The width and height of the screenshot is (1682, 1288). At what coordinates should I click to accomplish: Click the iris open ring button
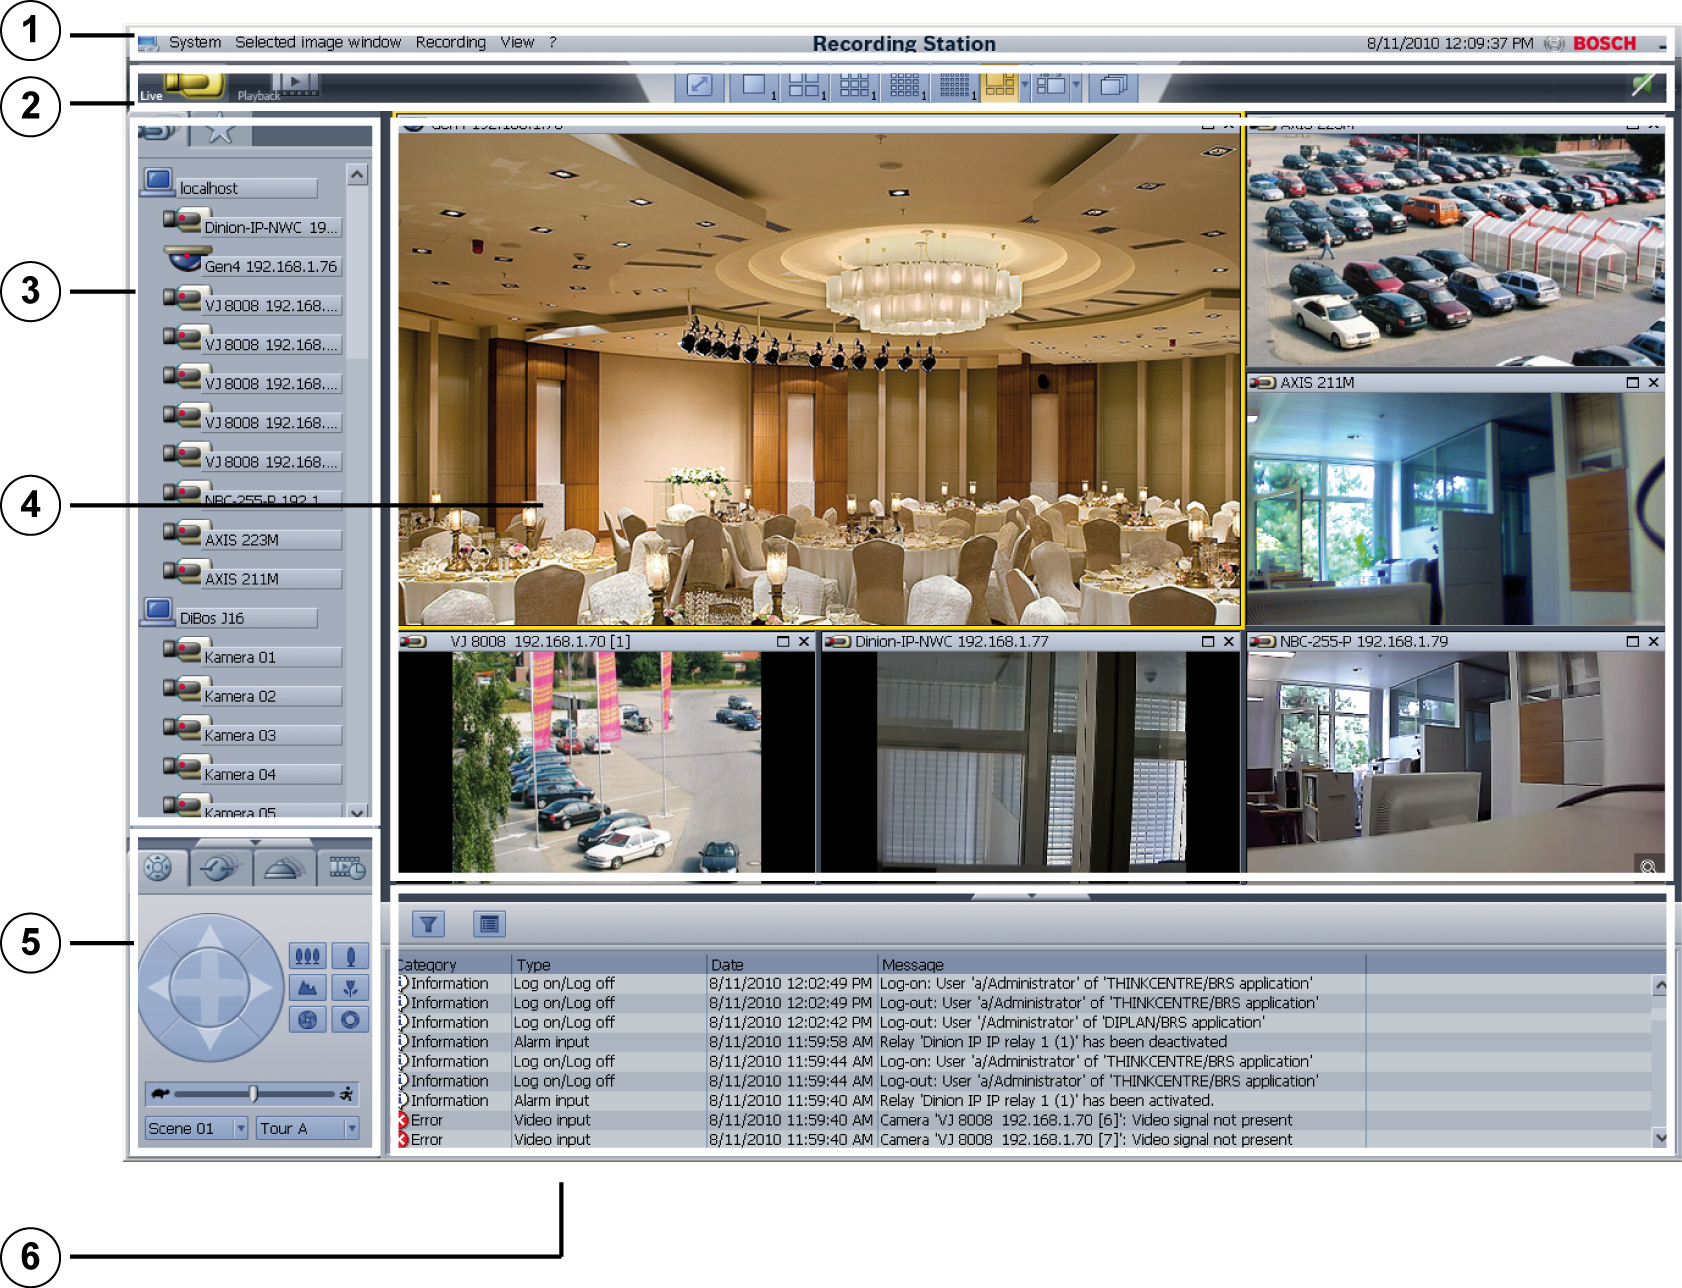(x=350, y=1020)
